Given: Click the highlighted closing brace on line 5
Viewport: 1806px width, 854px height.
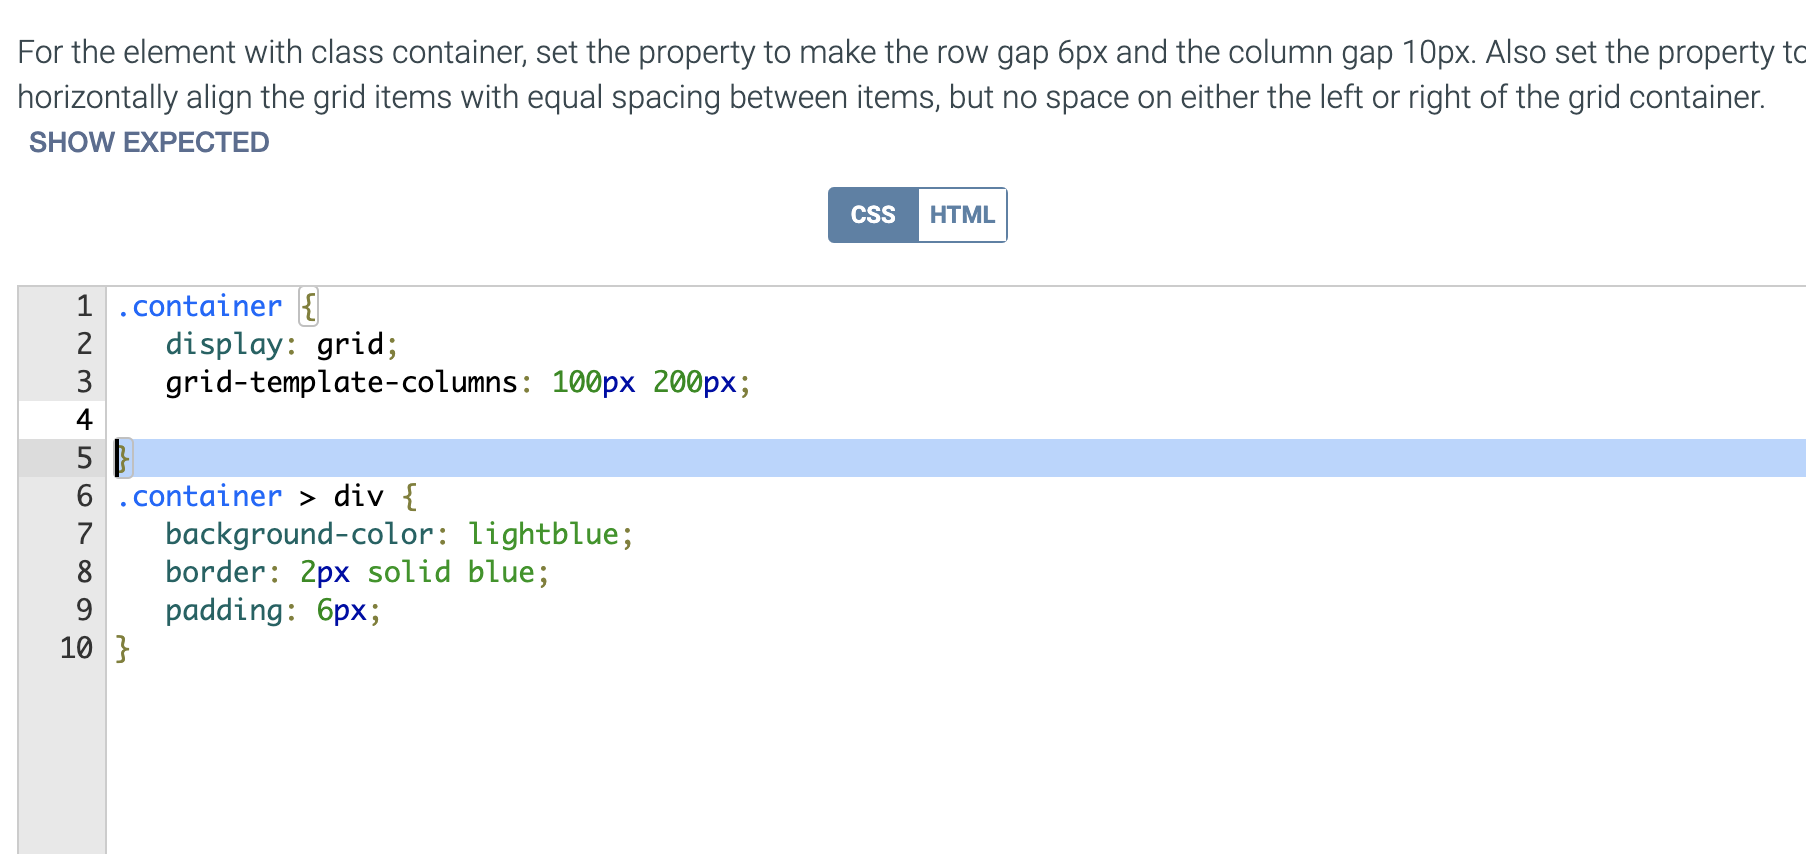Looking at the screenshot, I should pyautogui.click(x=123, y=458).
